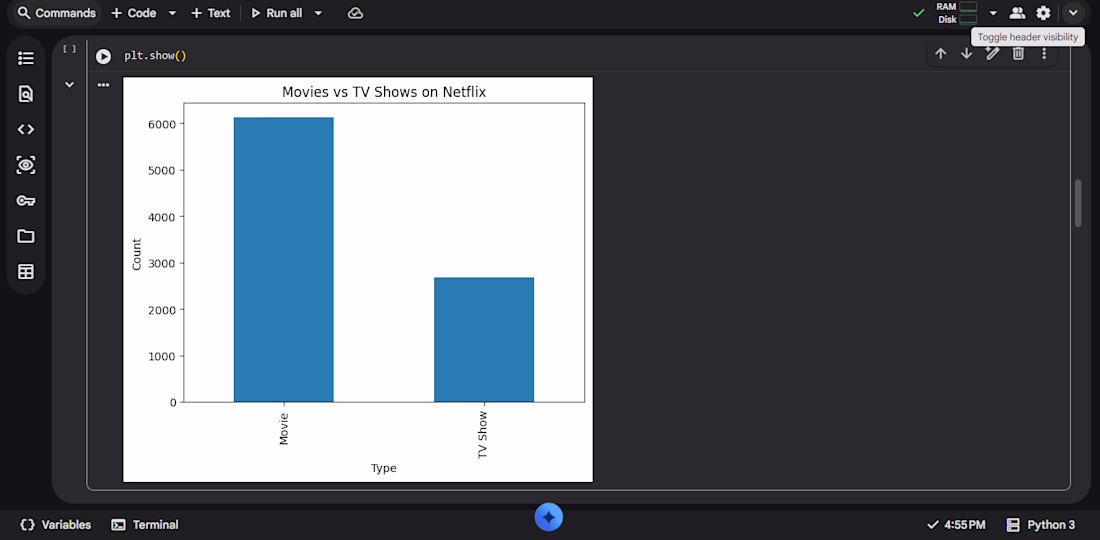Open the data table panel icon
Image resolution: width=1100 pixels, height=540 pixels.
pos(26,272)
